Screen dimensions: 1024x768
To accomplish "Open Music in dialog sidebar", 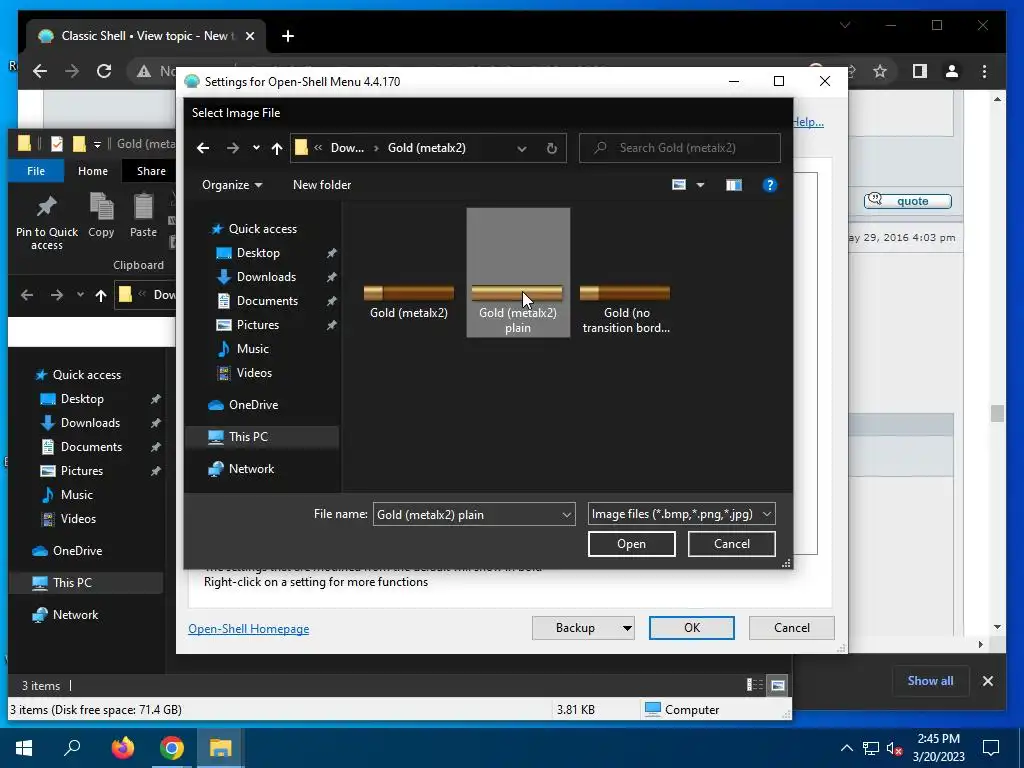I will point(252,349).
